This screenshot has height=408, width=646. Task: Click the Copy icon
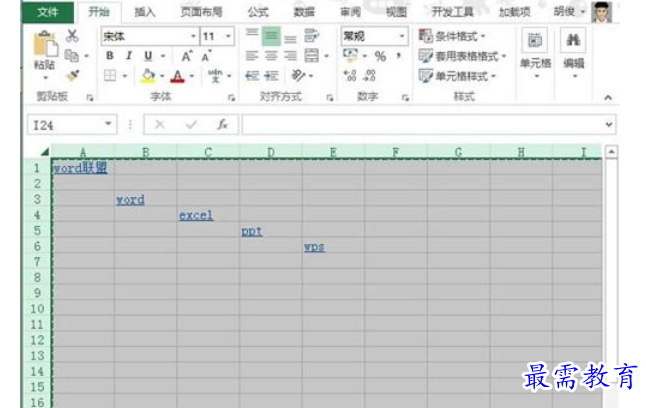72,56
